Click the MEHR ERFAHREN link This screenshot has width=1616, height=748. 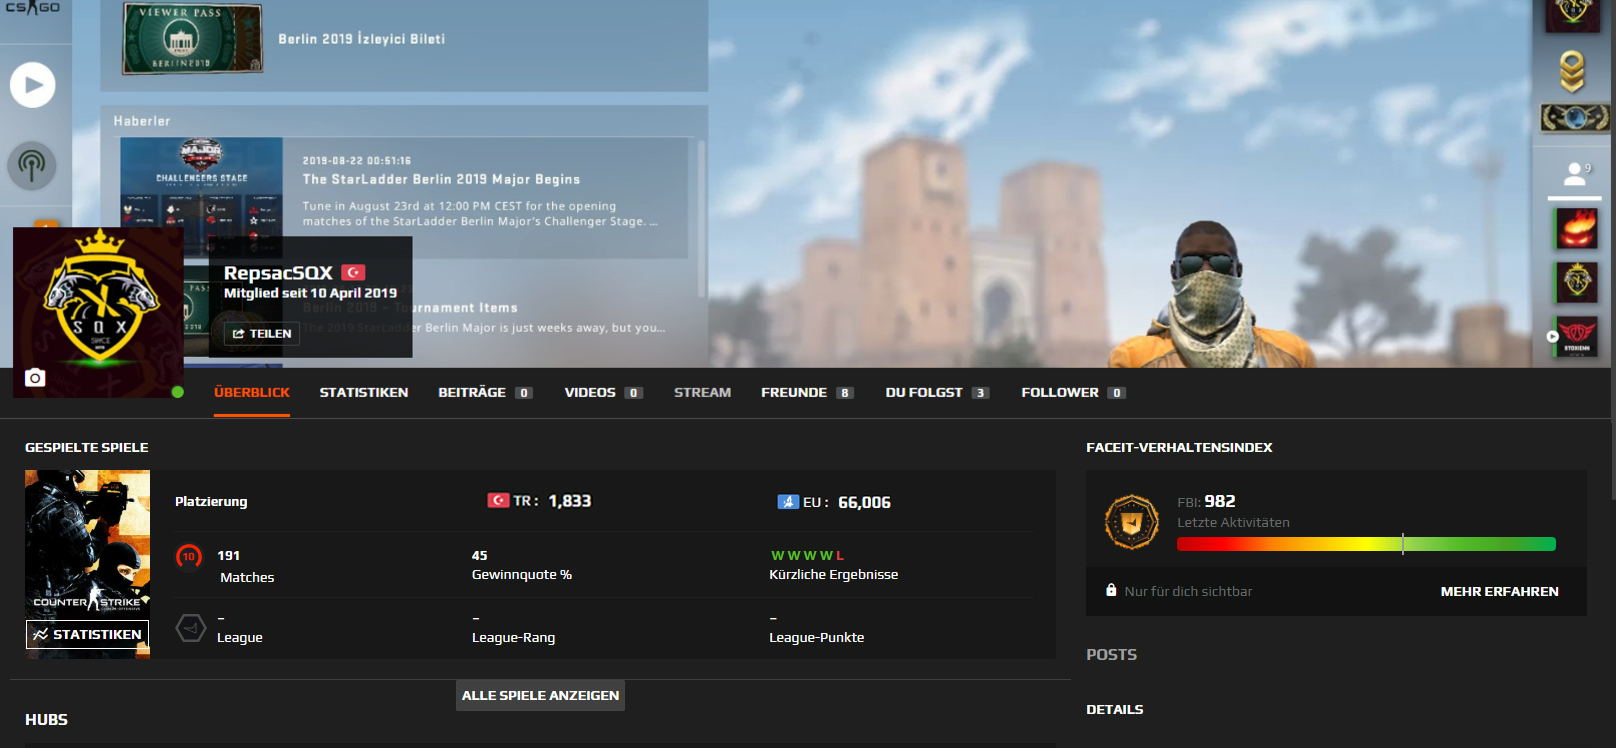click(1499, 591)
